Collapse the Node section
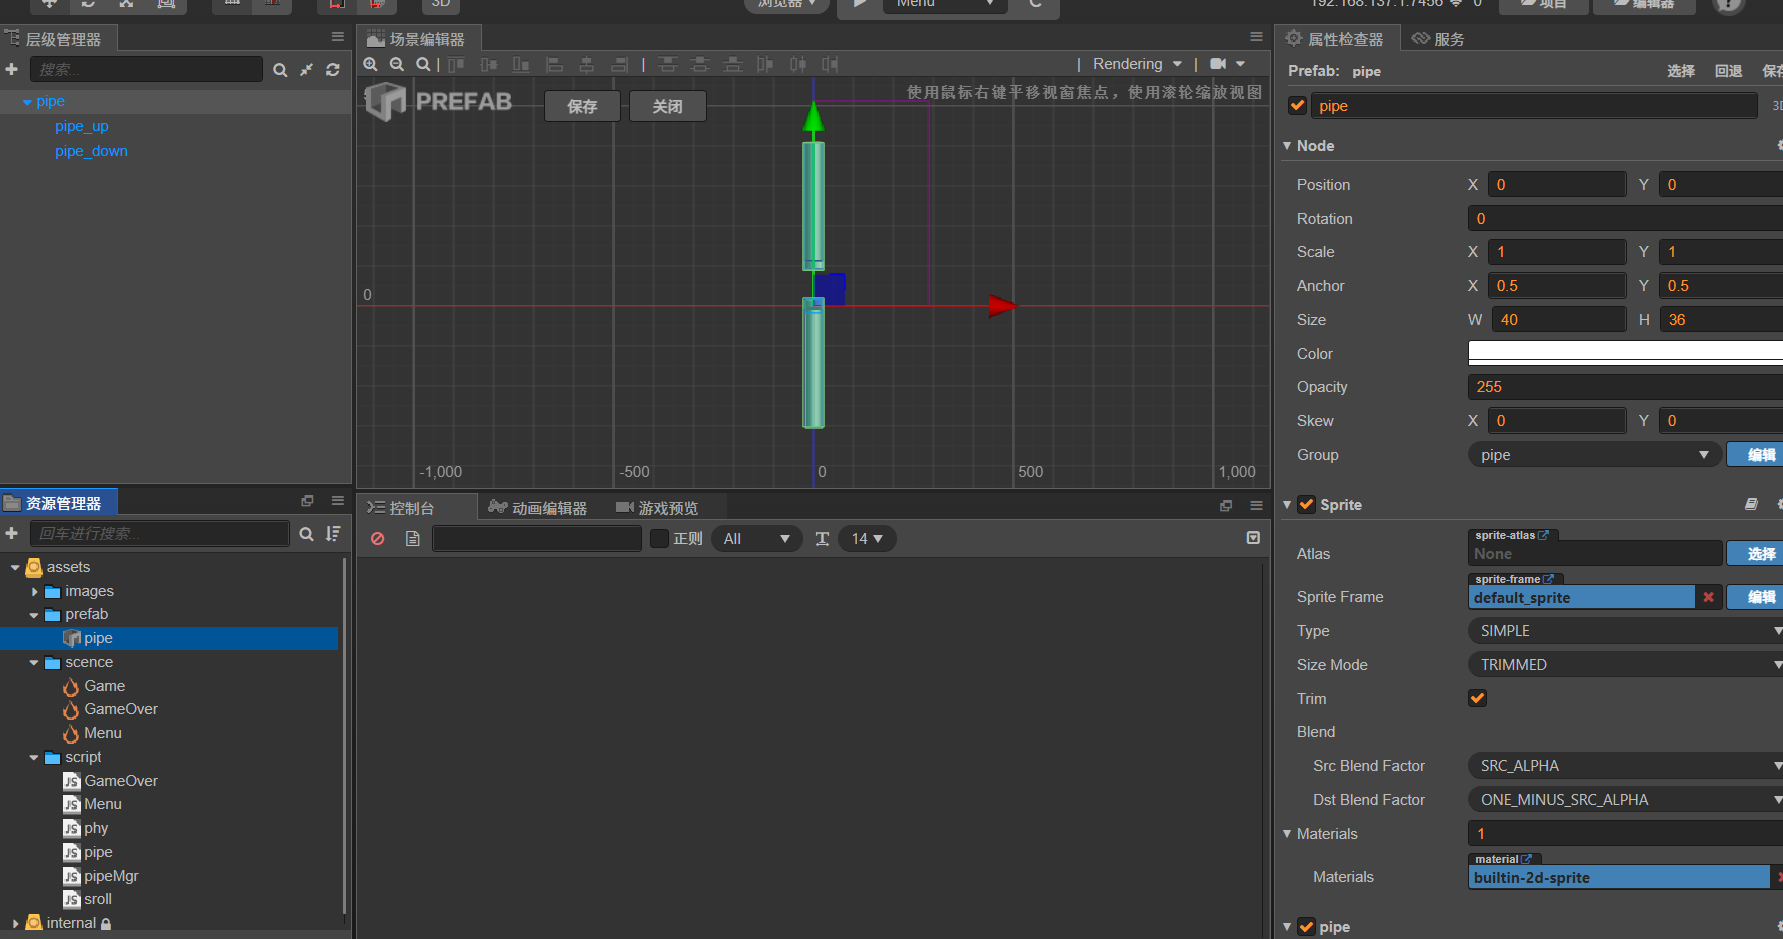Screen dimensions: 1783x939 1287,146
